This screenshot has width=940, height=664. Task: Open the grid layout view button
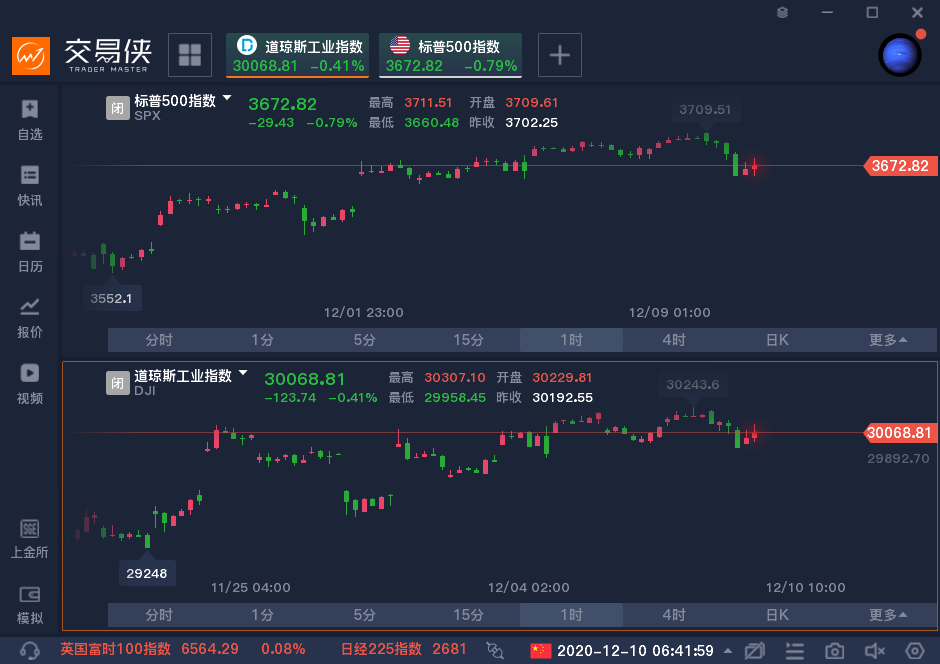[x=190, y=55]
